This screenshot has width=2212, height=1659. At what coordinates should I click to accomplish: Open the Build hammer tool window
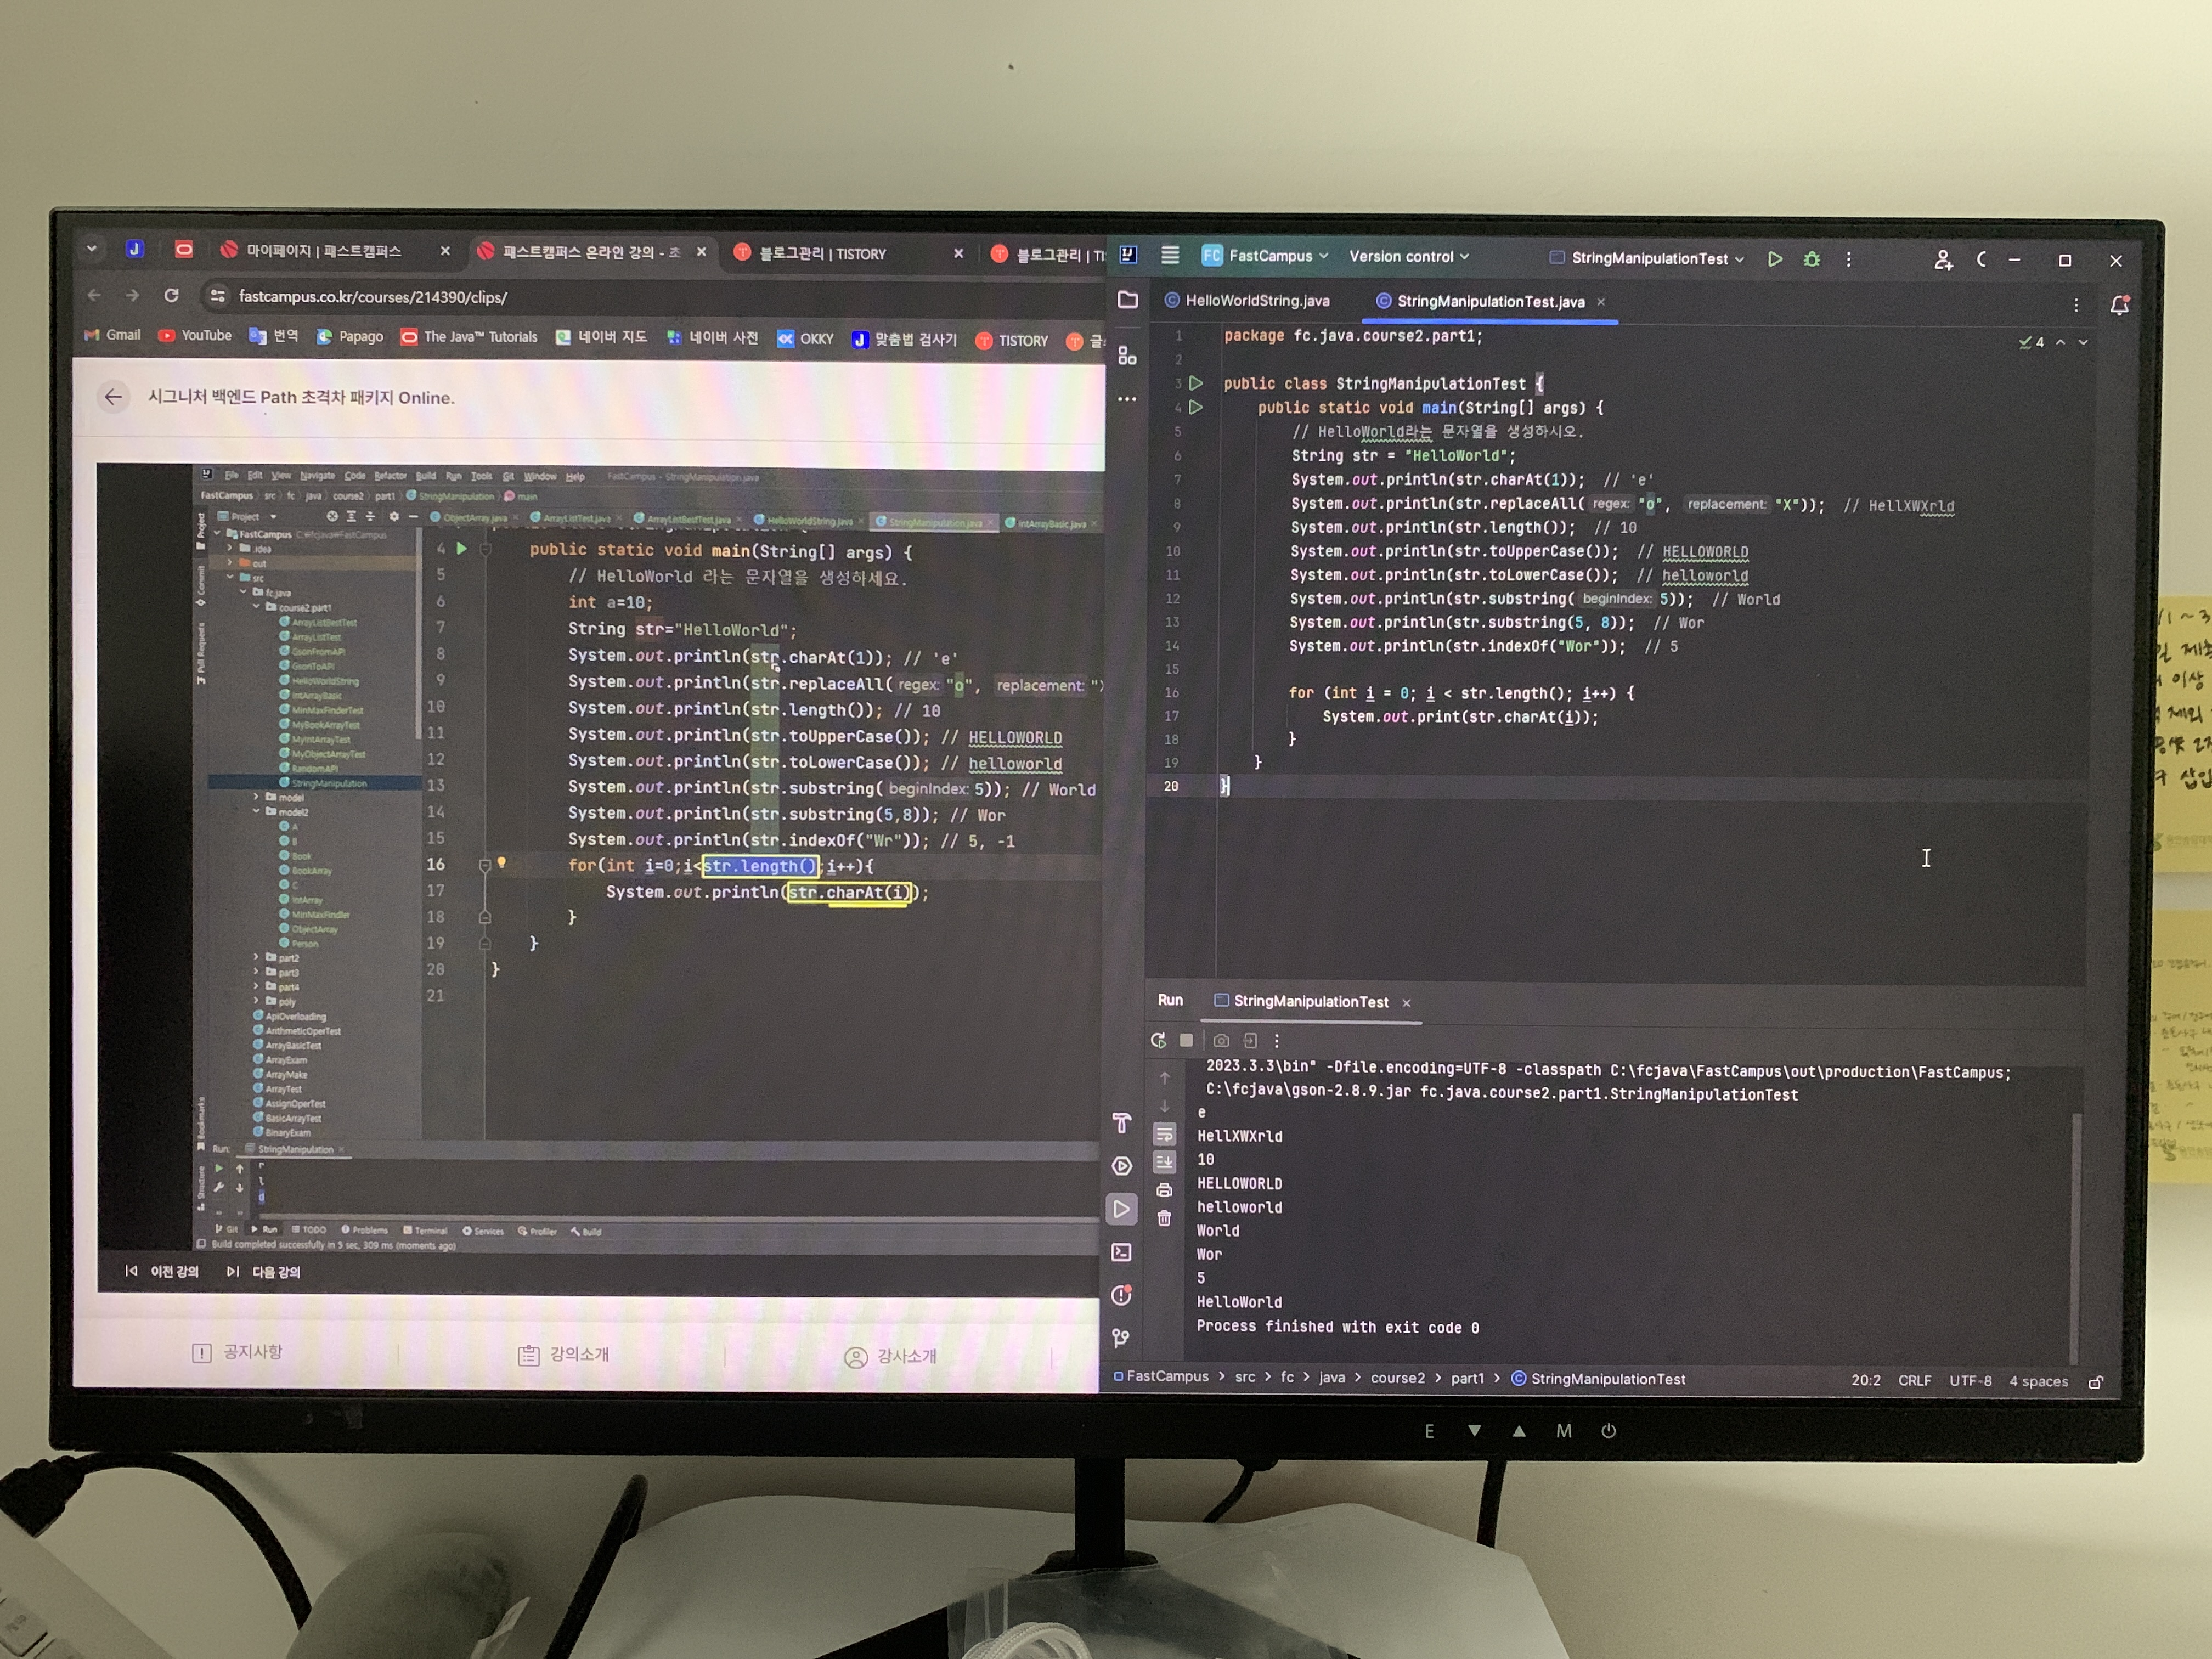click(x=1122, y=1123)
